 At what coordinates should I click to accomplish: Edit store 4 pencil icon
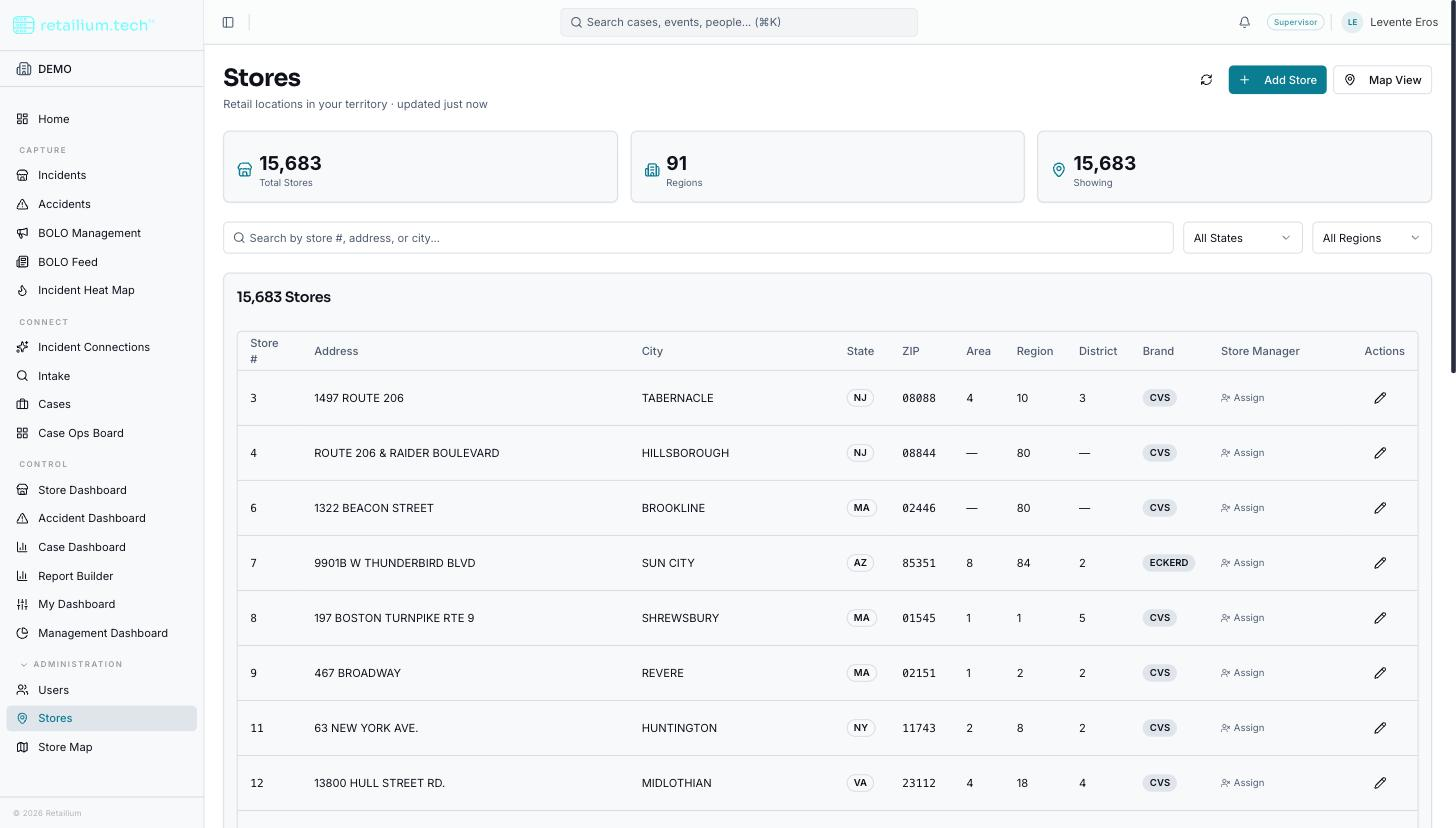point(1380,453)
